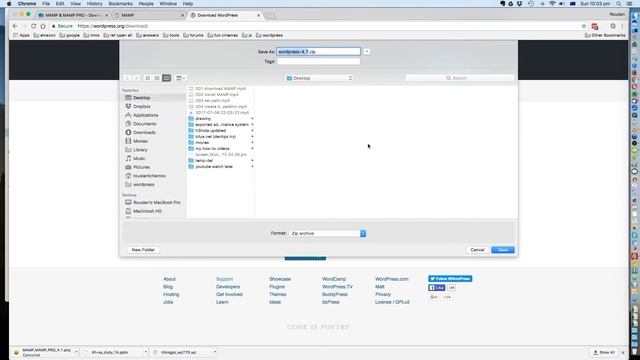
Task: Open options arrow for MAMP_MAMP_PRO download item
Action: (x=76, y=352)
